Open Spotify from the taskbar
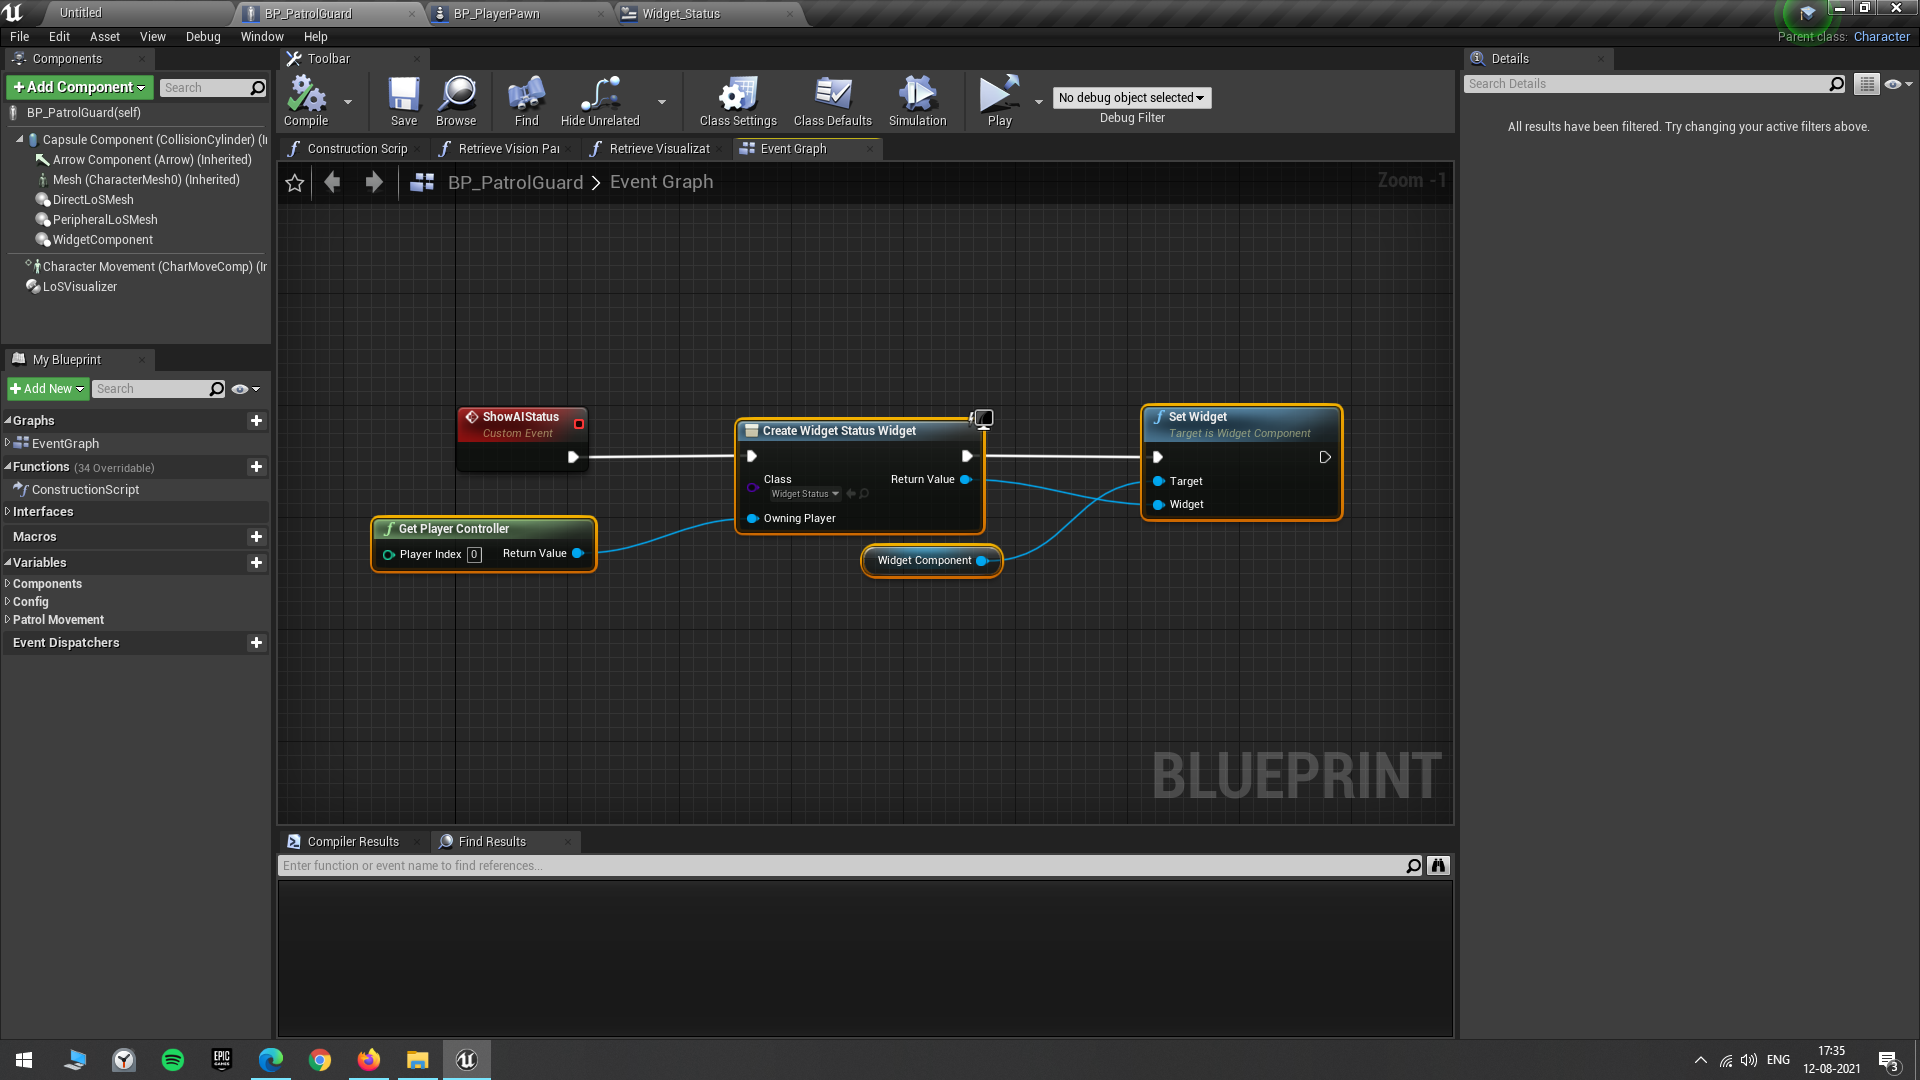Image resolution: width=1920 pixels, height=1080 pixels. (173, 1060)
